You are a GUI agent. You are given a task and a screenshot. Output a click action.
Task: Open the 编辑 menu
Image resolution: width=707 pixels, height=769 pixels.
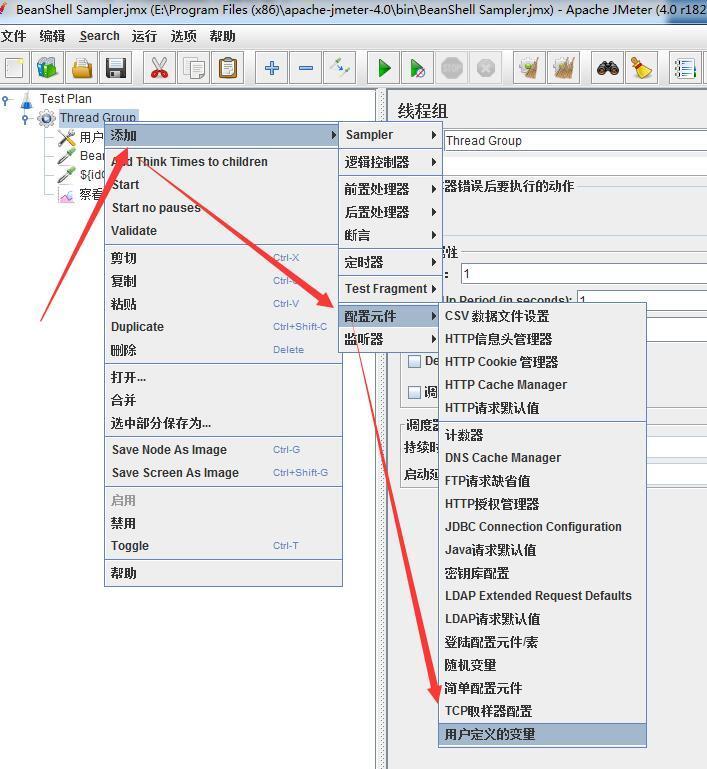52,36
